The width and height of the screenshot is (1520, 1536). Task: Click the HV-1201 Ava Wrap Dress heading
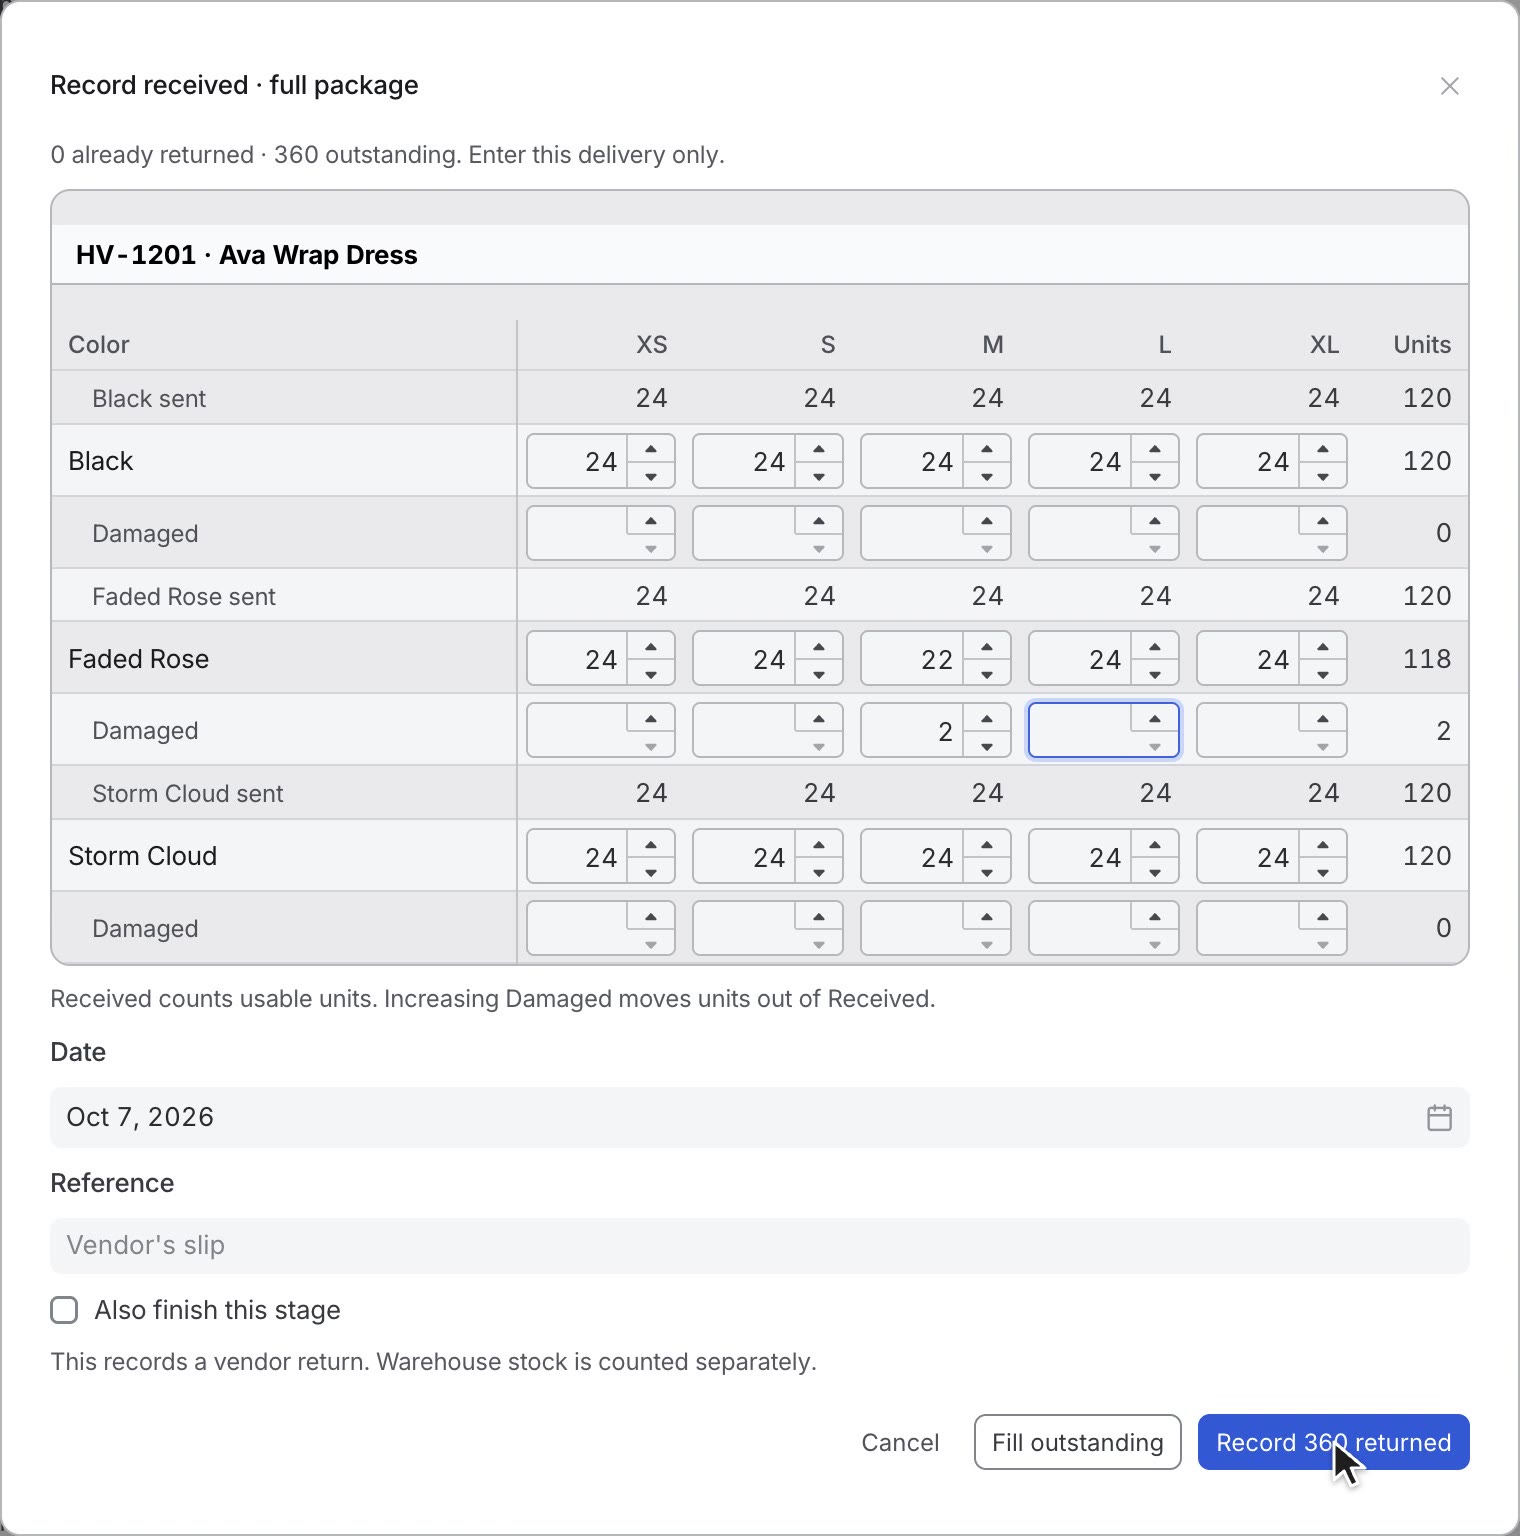(247, 255)
